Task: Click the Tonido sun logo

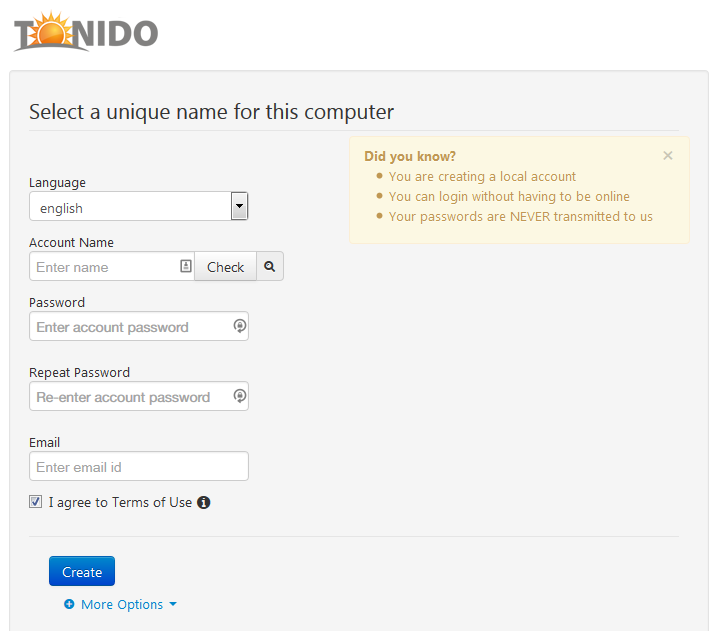Action: click(86, 31)
